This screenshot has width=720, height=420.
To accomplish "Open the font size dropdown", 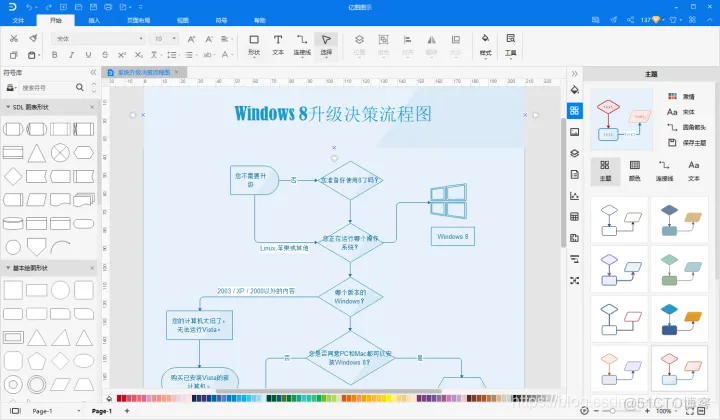I will (174, 39).
